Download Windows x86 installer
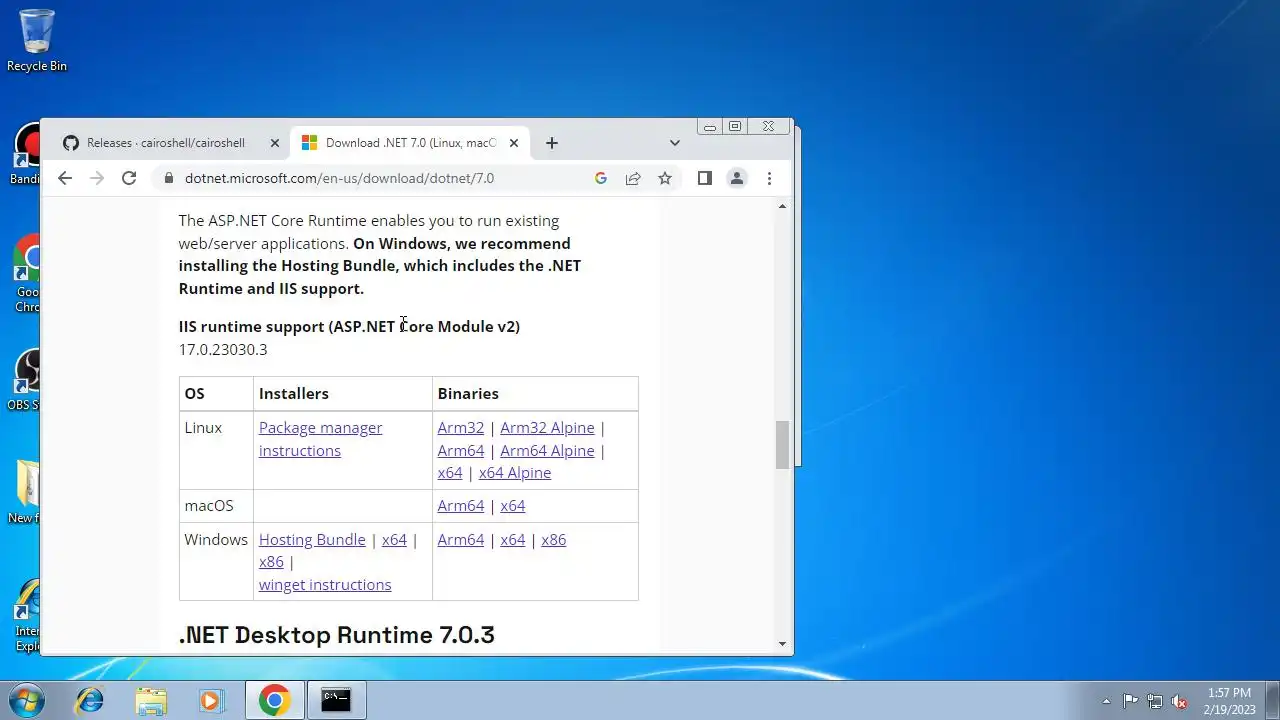Viewport: 1280px width, 720px height. coord(271,562)
